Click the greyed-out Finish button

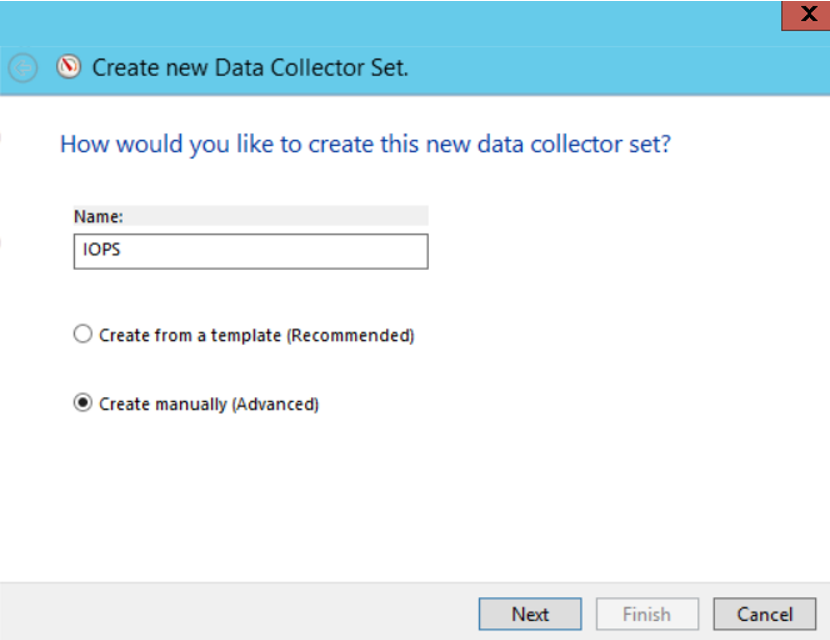click(647, 614)
